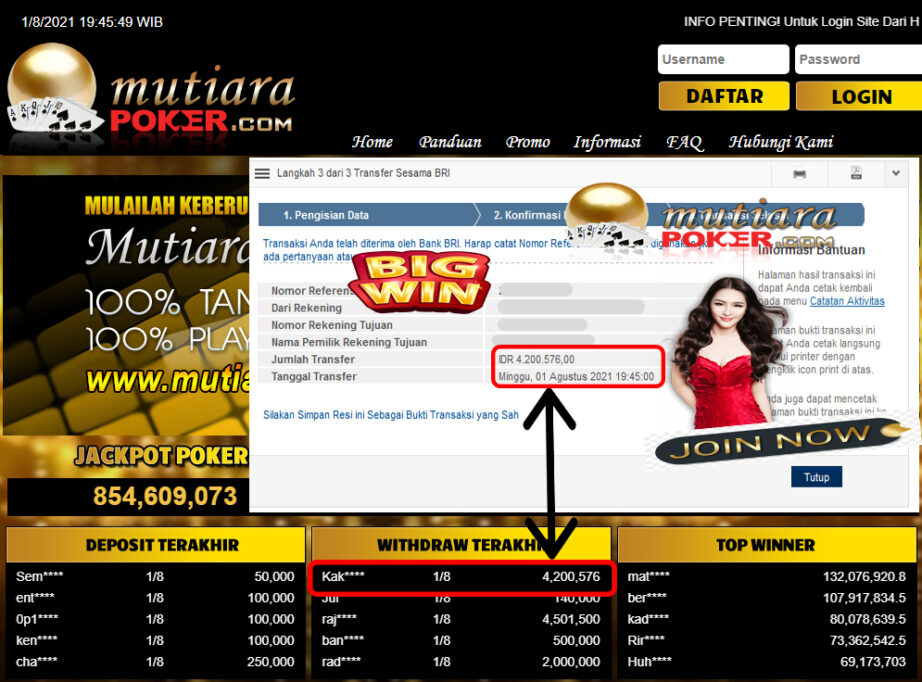Open the Home menu item
The height and width of the screenshot is (682, 922).
tap(372, 142)
